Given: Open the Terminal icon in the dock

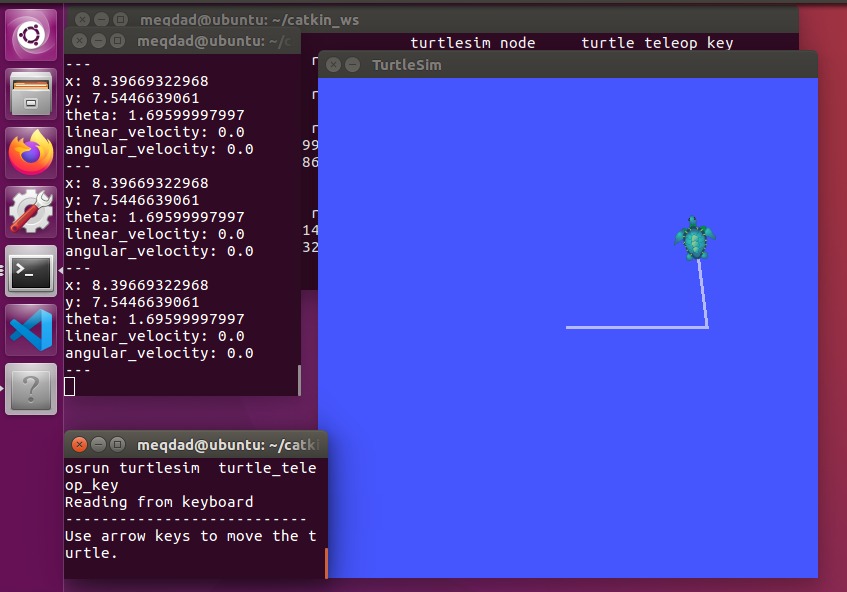Looking at the screenshot, I should tap(31, 271).
